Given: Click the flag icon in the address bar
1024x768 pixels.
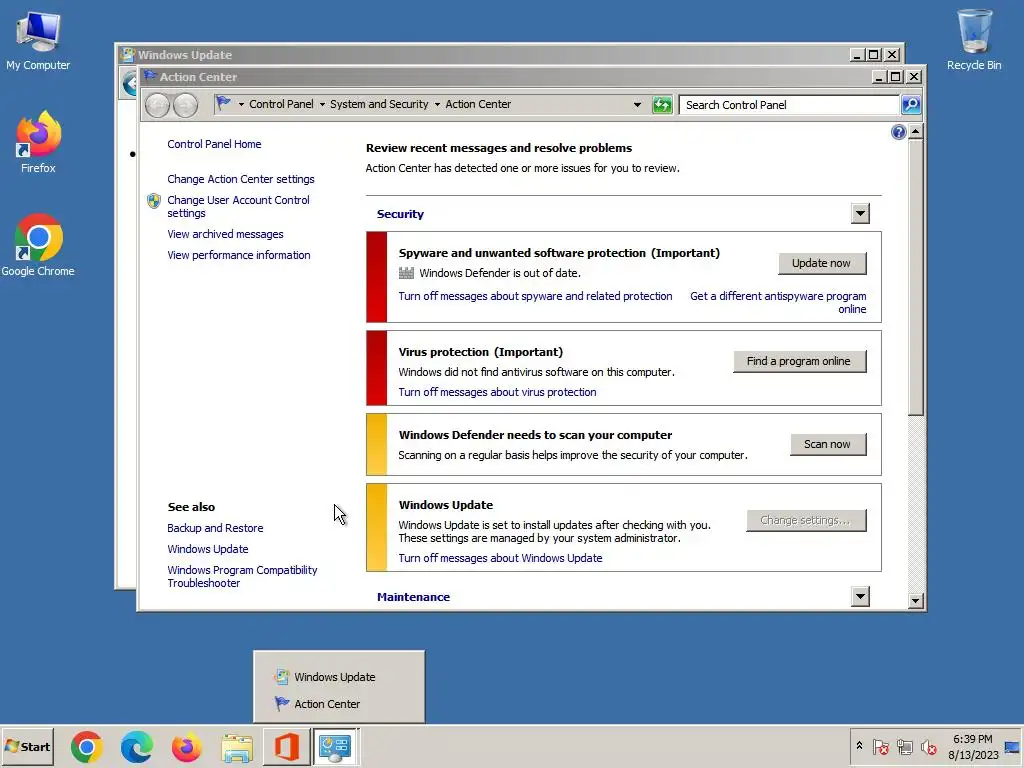Looking at the screenshot, I should click(x=224, y=103).
